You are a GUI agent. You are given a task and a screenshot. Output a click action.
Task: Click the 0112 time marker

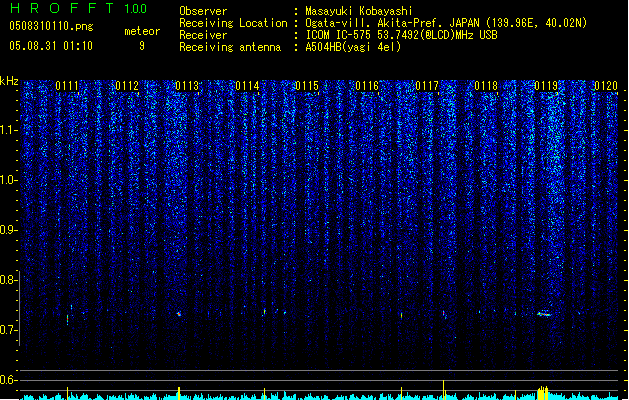pyautogui.click(x=127, y=86)
